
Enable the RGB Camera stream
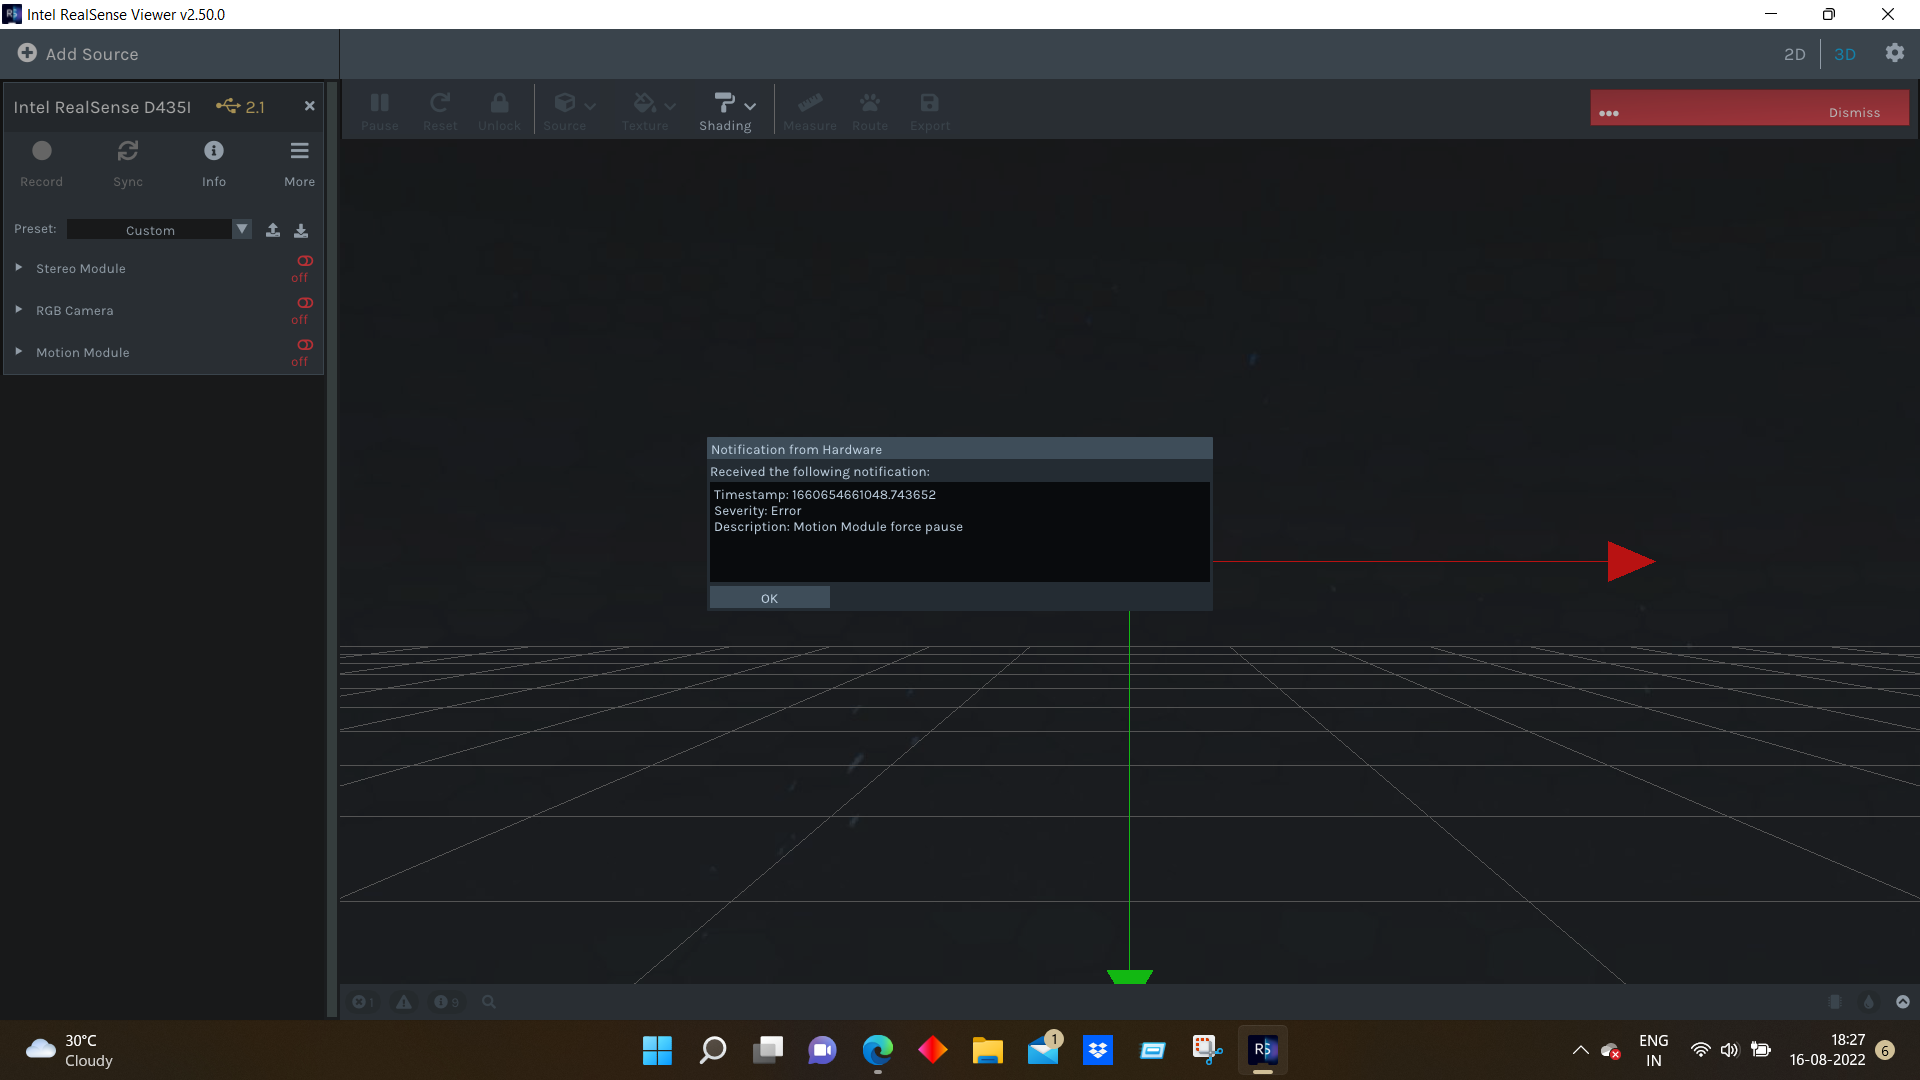tap(303, 302)
